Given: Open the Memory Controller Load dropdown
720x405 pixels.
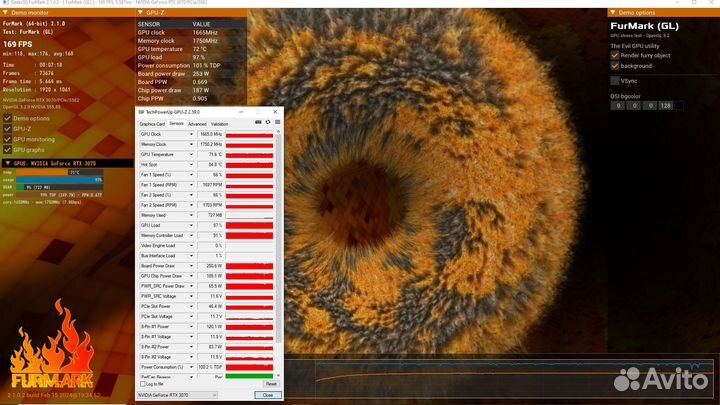Looking at the screenshot, I should click(x=191, y=236).
